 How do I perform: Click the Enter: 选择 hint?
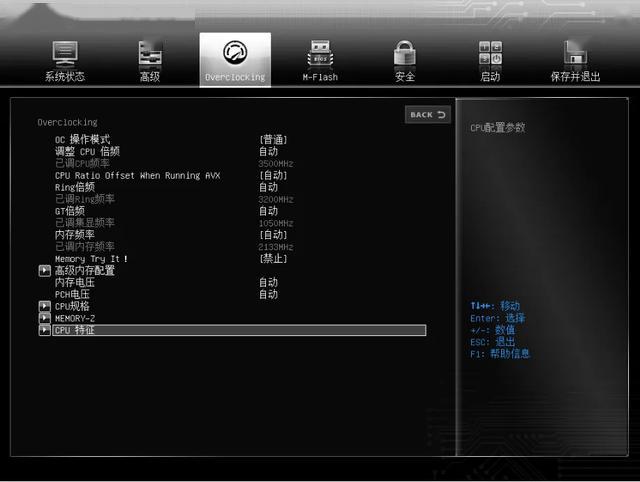pyautogui.click(x=498, y=318)
